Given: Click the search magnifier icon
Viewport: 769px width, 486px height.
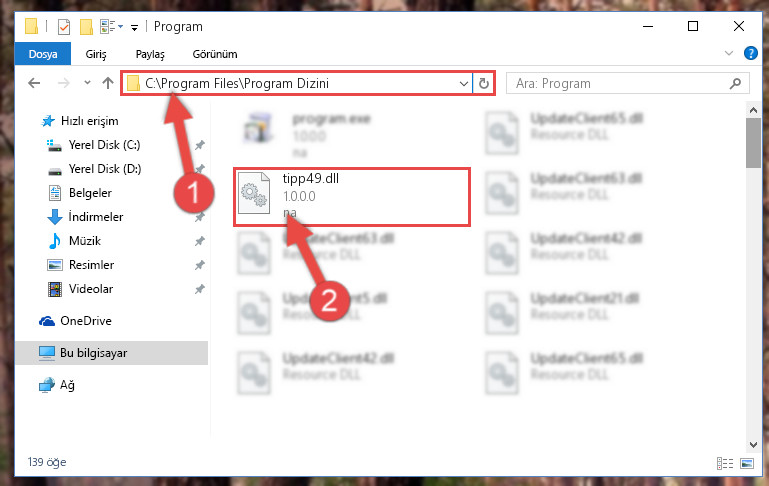Looking at the screenshot, I should (x=735, y=84).
